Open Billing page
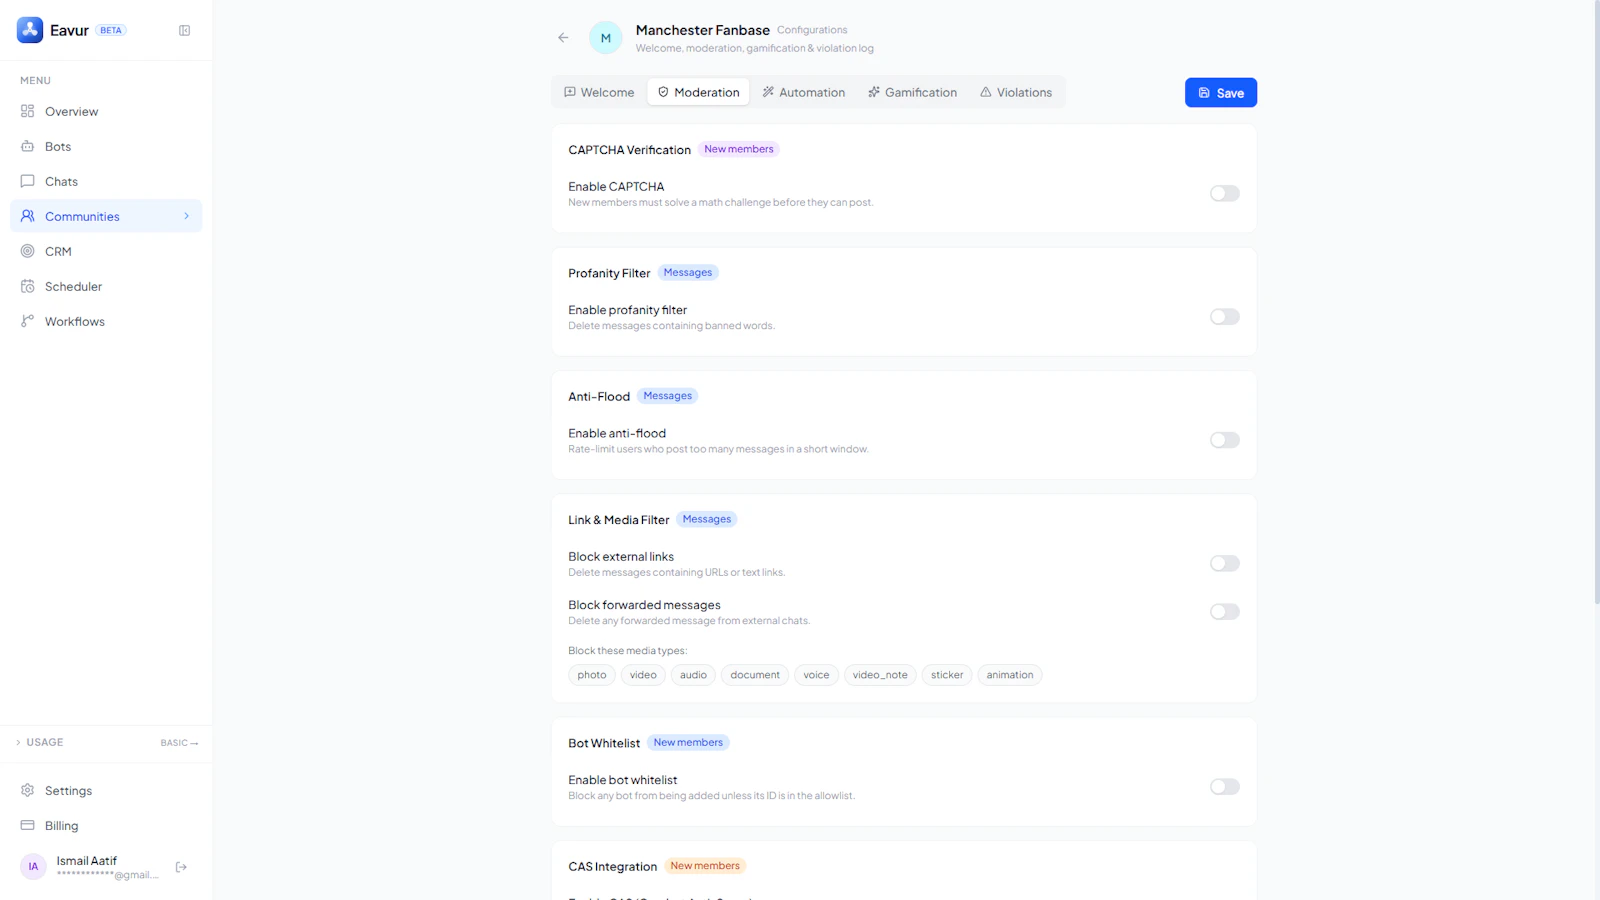 pos(106,825)
